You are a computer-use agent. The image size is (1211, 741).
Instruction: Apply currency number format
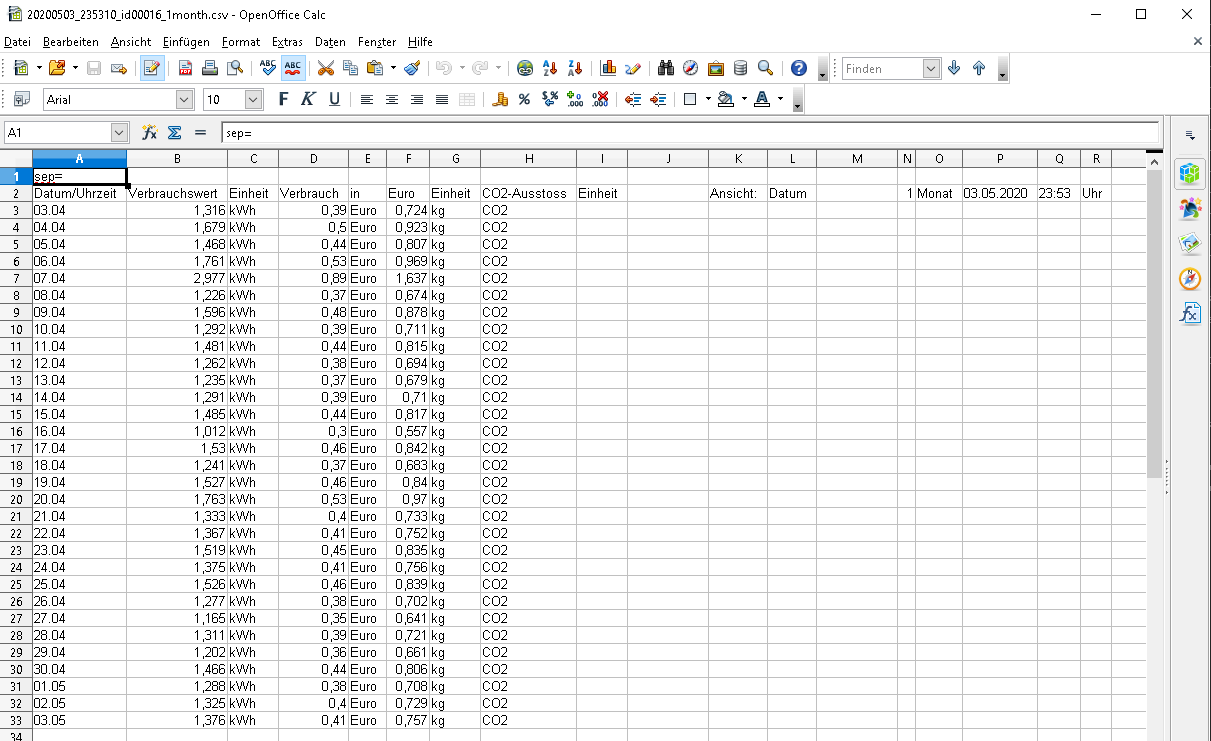(x=501, y=99)
